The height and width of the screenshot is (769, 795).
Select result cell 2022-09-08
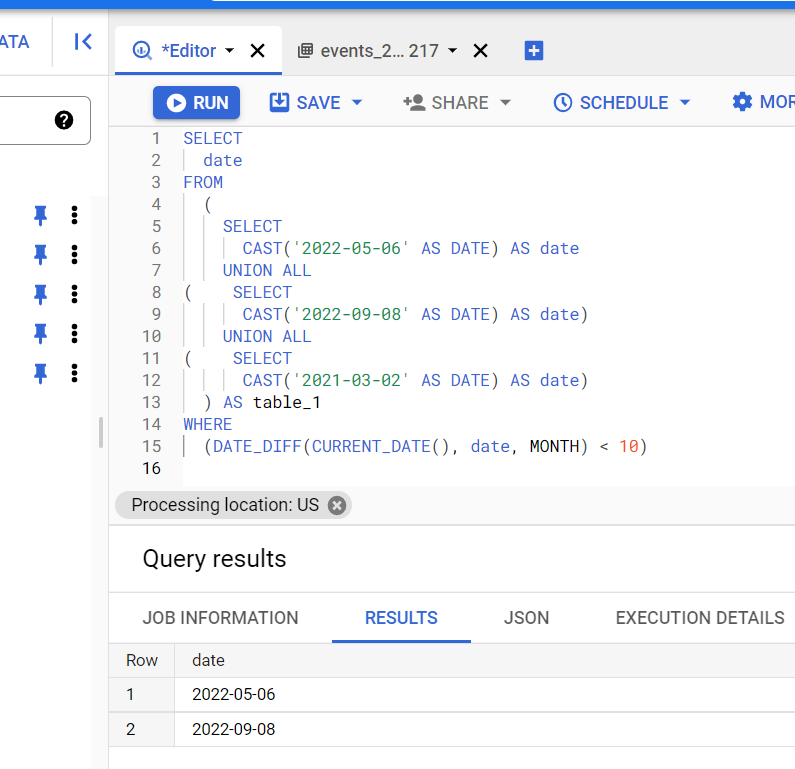point(234,729)
